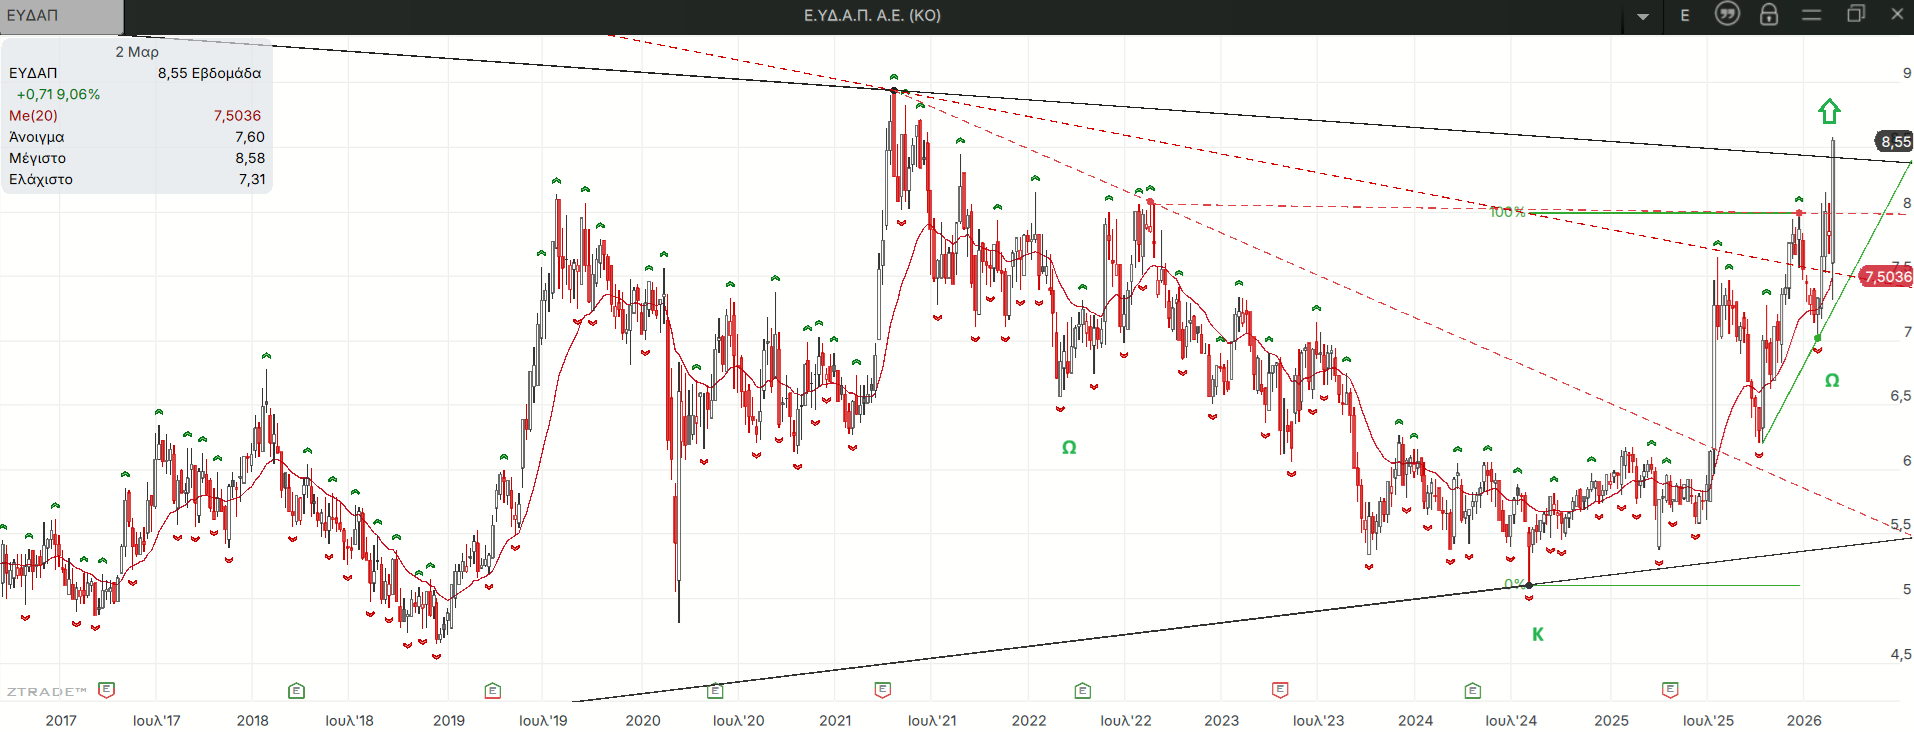Image resolution: width=1914 pixels, height=732 pixels.
Task: Click the Εβδομάδα timeframe label
Action: 226,73
